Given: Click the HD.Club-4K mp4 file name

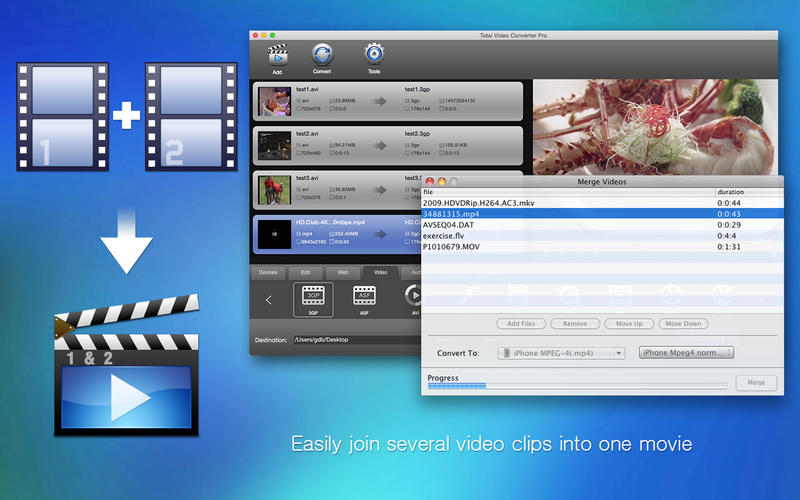Looking at the screenshot, I should coord(330,222).
